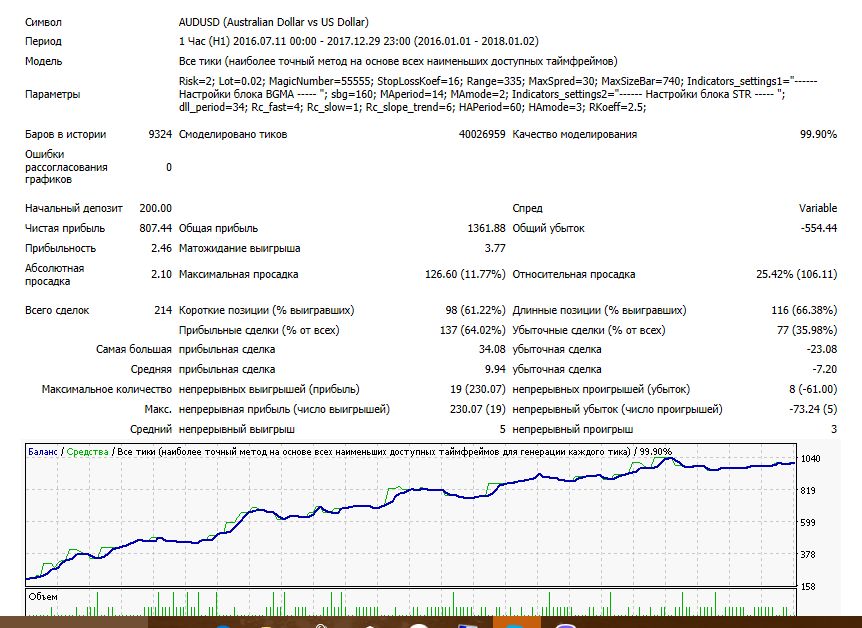Click the model text starting with 'Все тики' in the Модель row

pos(398,61)
